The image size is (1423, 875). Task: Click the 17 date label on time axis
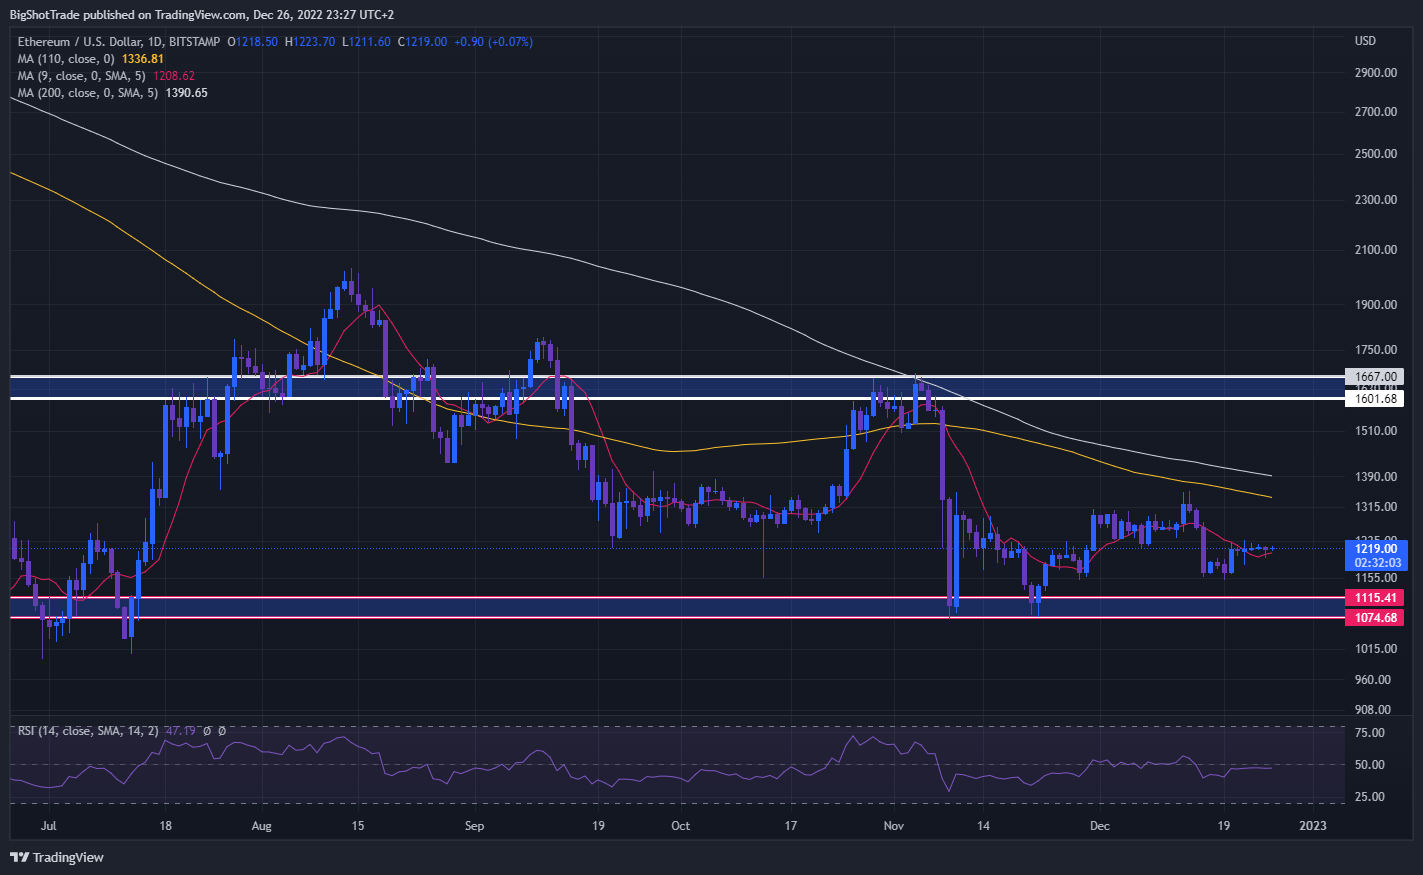tap(791, 826)
